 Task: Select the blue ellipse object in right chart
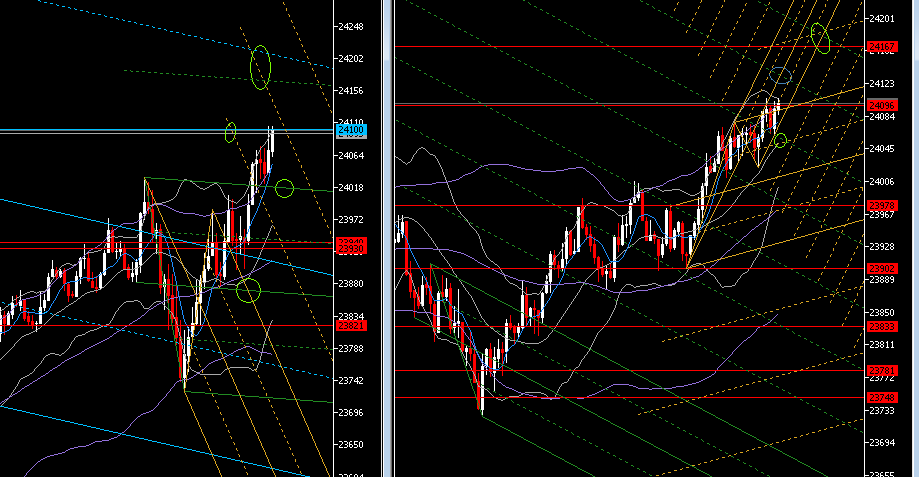(780, 75)
